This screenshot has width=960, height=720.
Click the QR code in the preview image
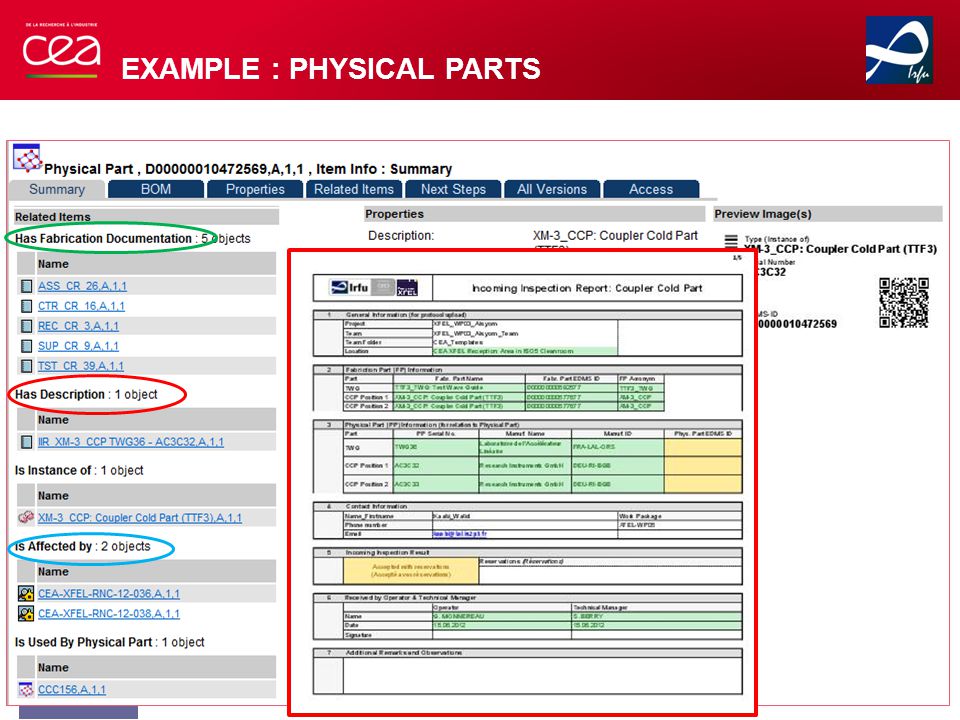tap(904, 302)
